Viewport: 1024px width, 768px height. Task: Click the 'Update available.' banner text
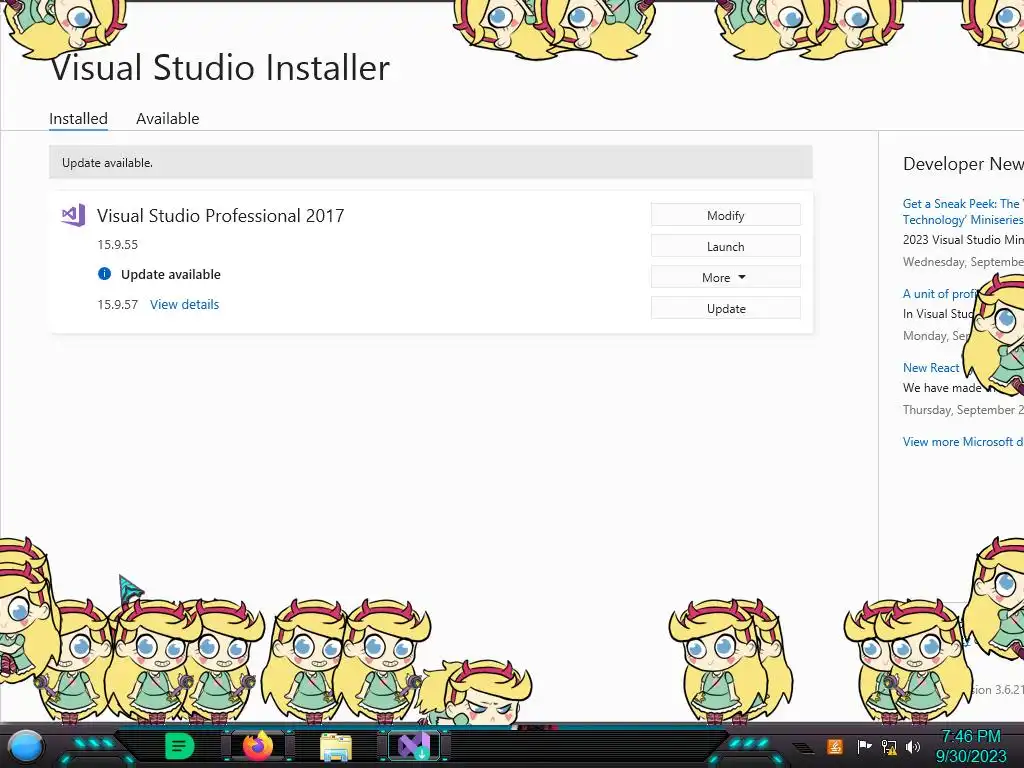pos(107,163)
